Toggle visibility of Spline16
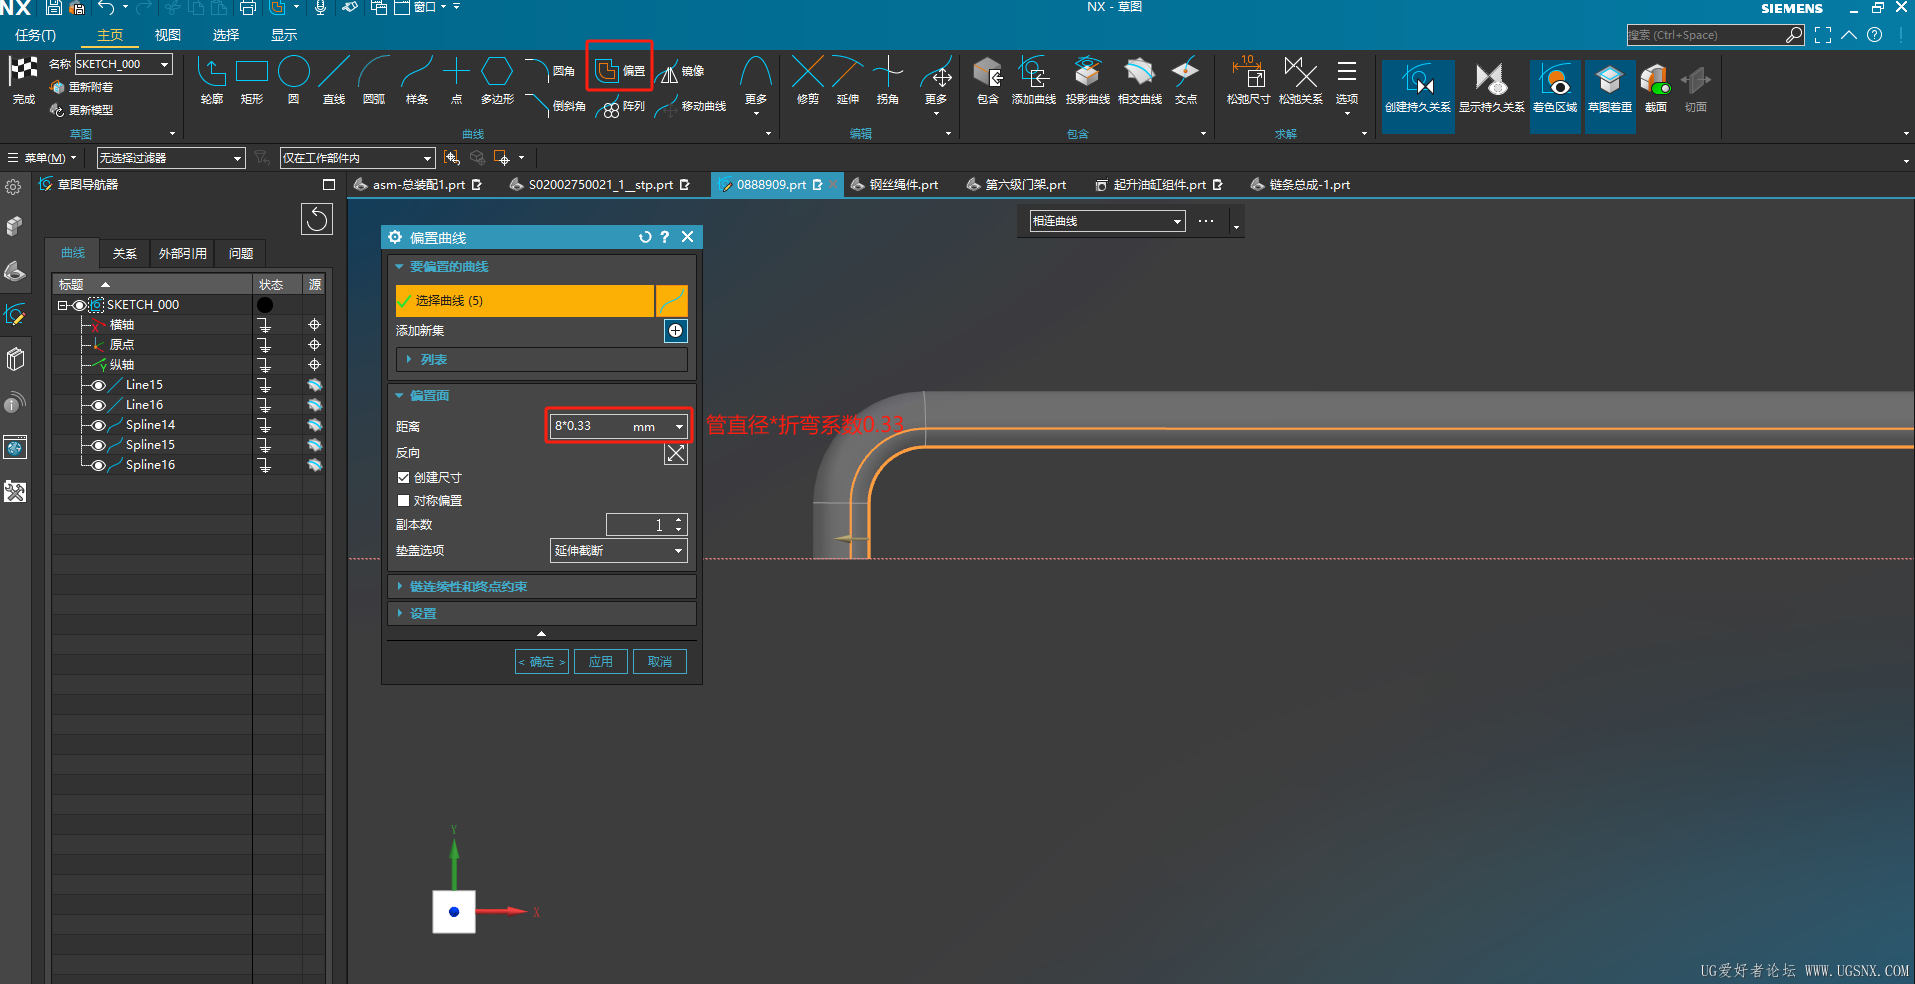Image resolution: width=1915 pixels, height=984 pixels. coord(98,465)
